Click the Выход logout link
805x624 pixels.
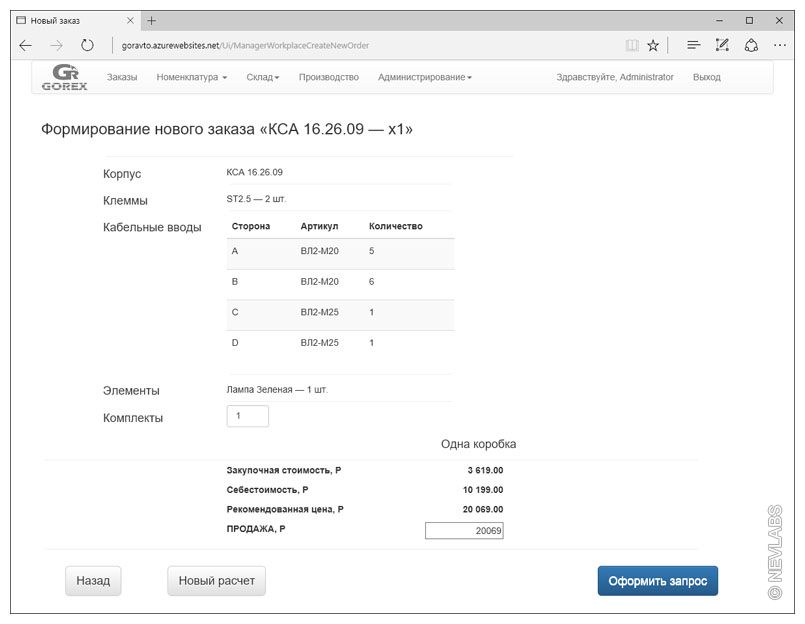[706, 77]
